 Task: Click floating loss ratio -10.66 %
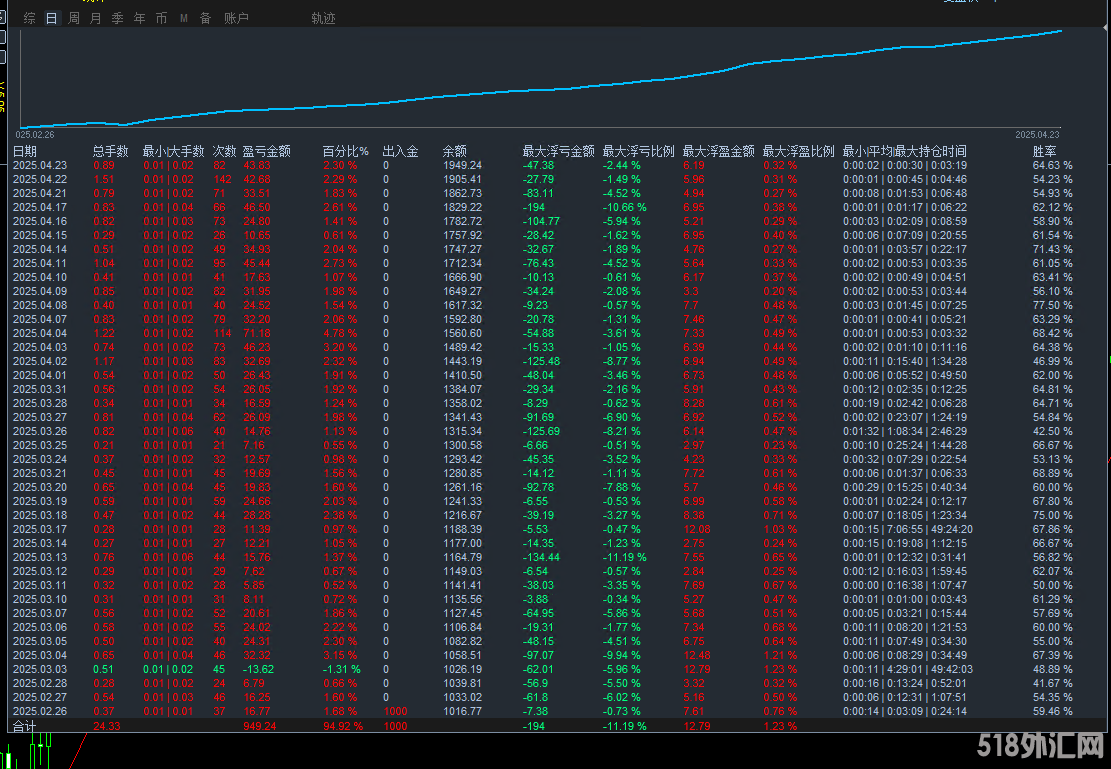click(625, 207)
